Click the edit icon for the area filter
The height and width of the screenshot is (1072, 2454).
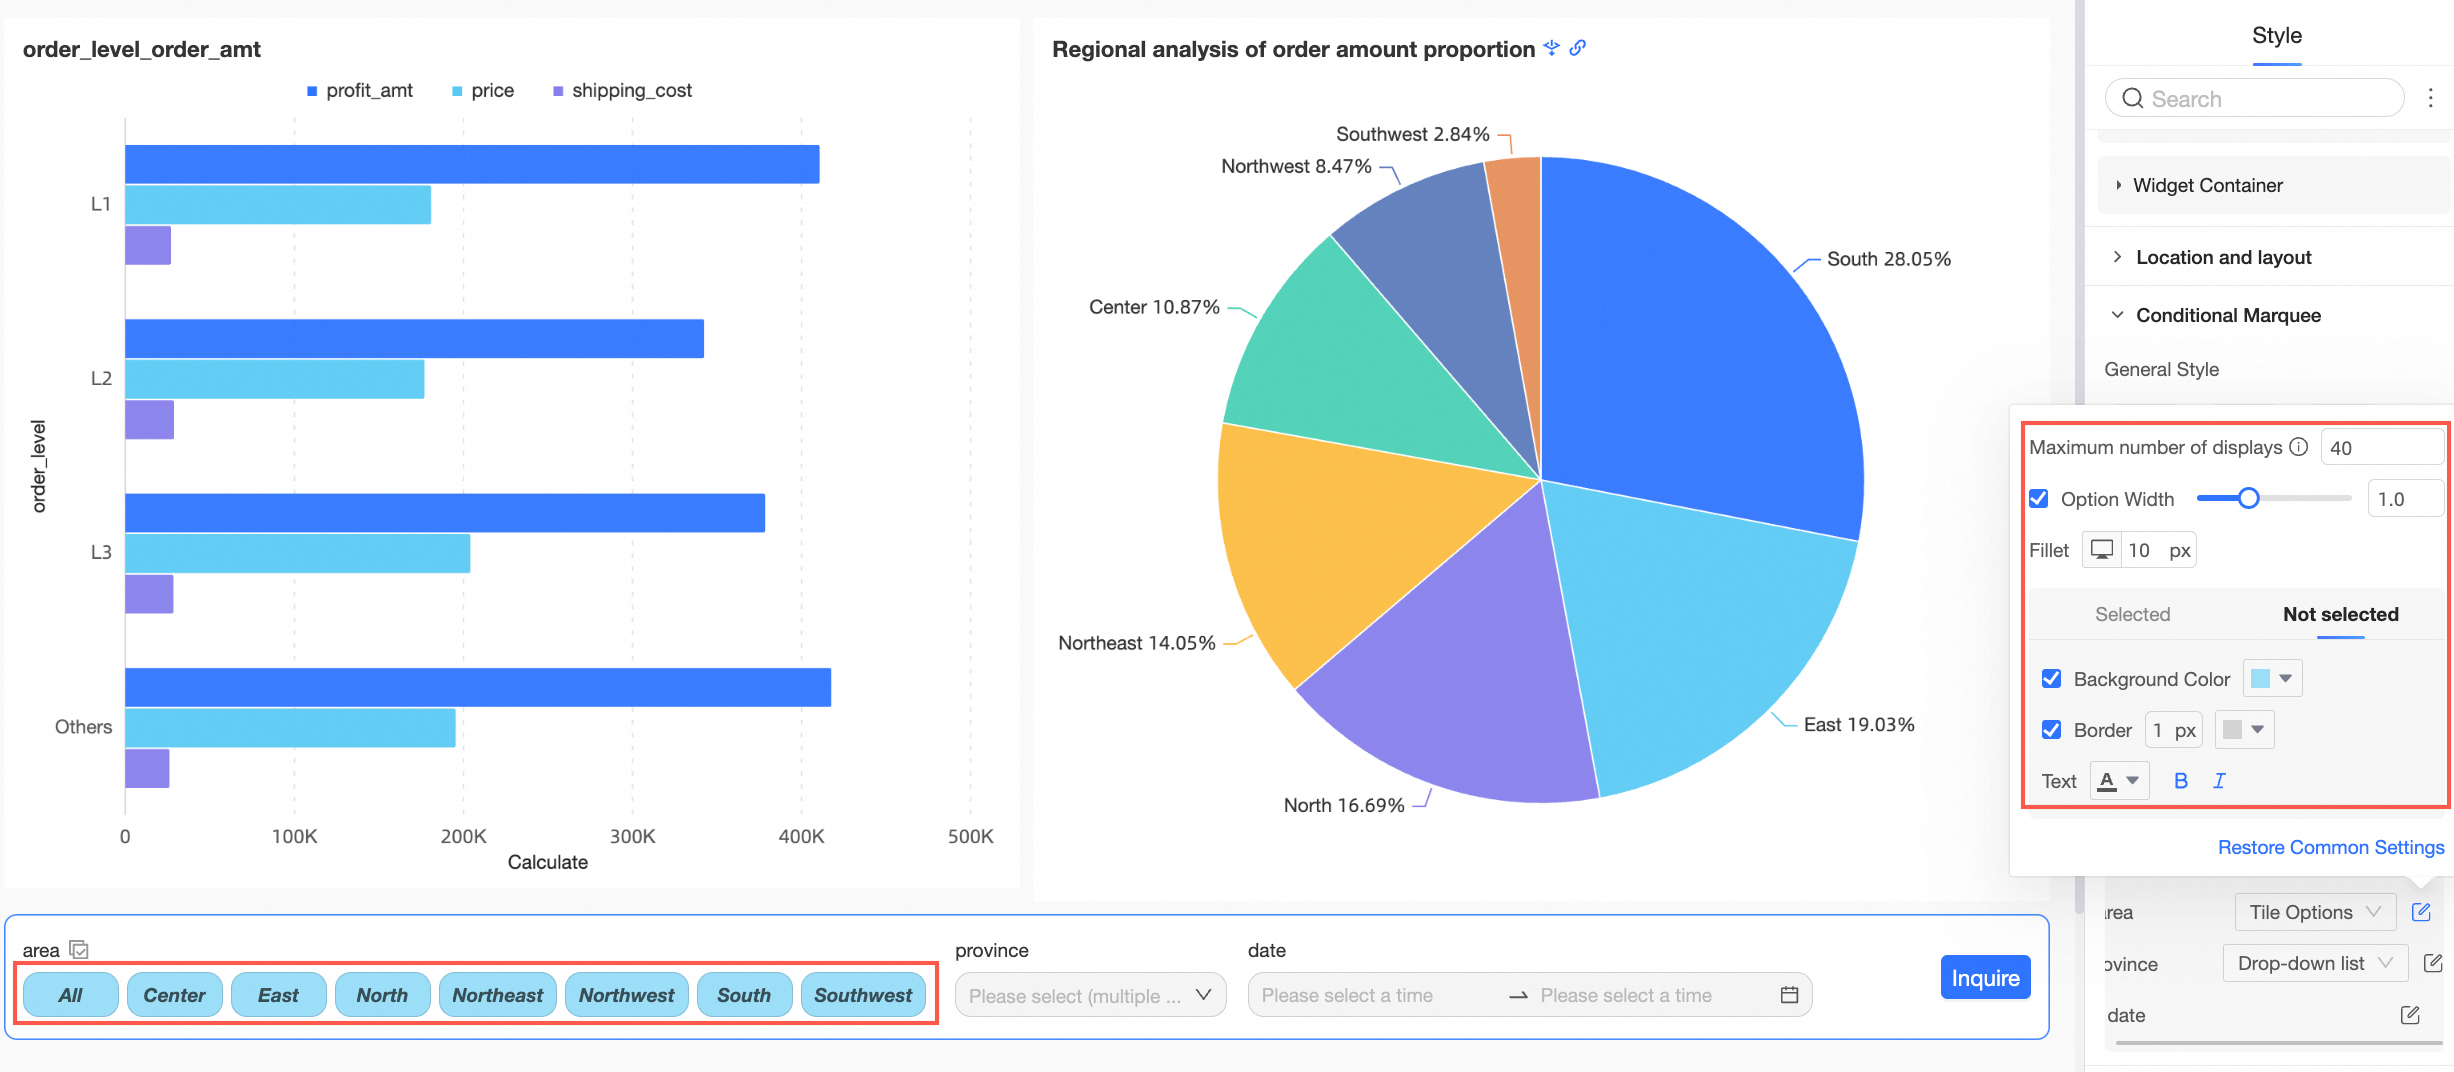click(2421, 912)
